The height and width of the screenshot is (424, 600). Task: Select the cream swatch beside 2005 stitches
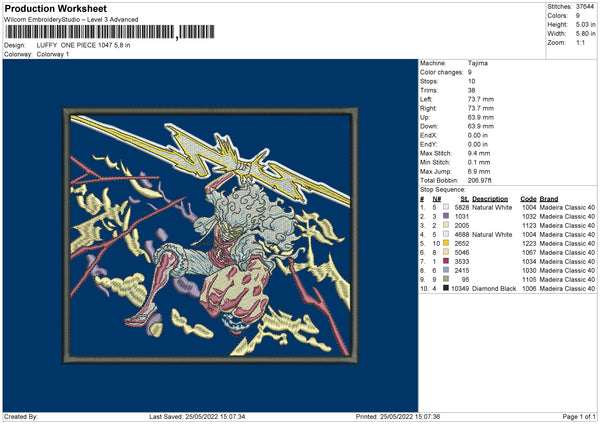[x=446, y=225]
